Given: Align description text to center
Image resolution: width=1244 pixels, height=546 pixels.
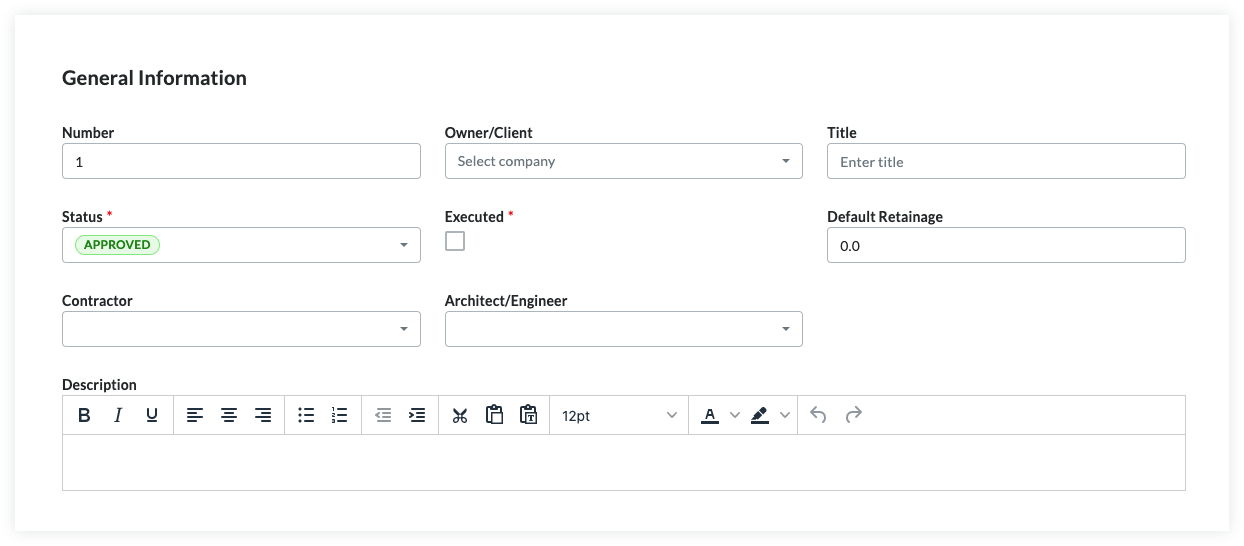Looking at the screenshot, I should pos(229,415).
